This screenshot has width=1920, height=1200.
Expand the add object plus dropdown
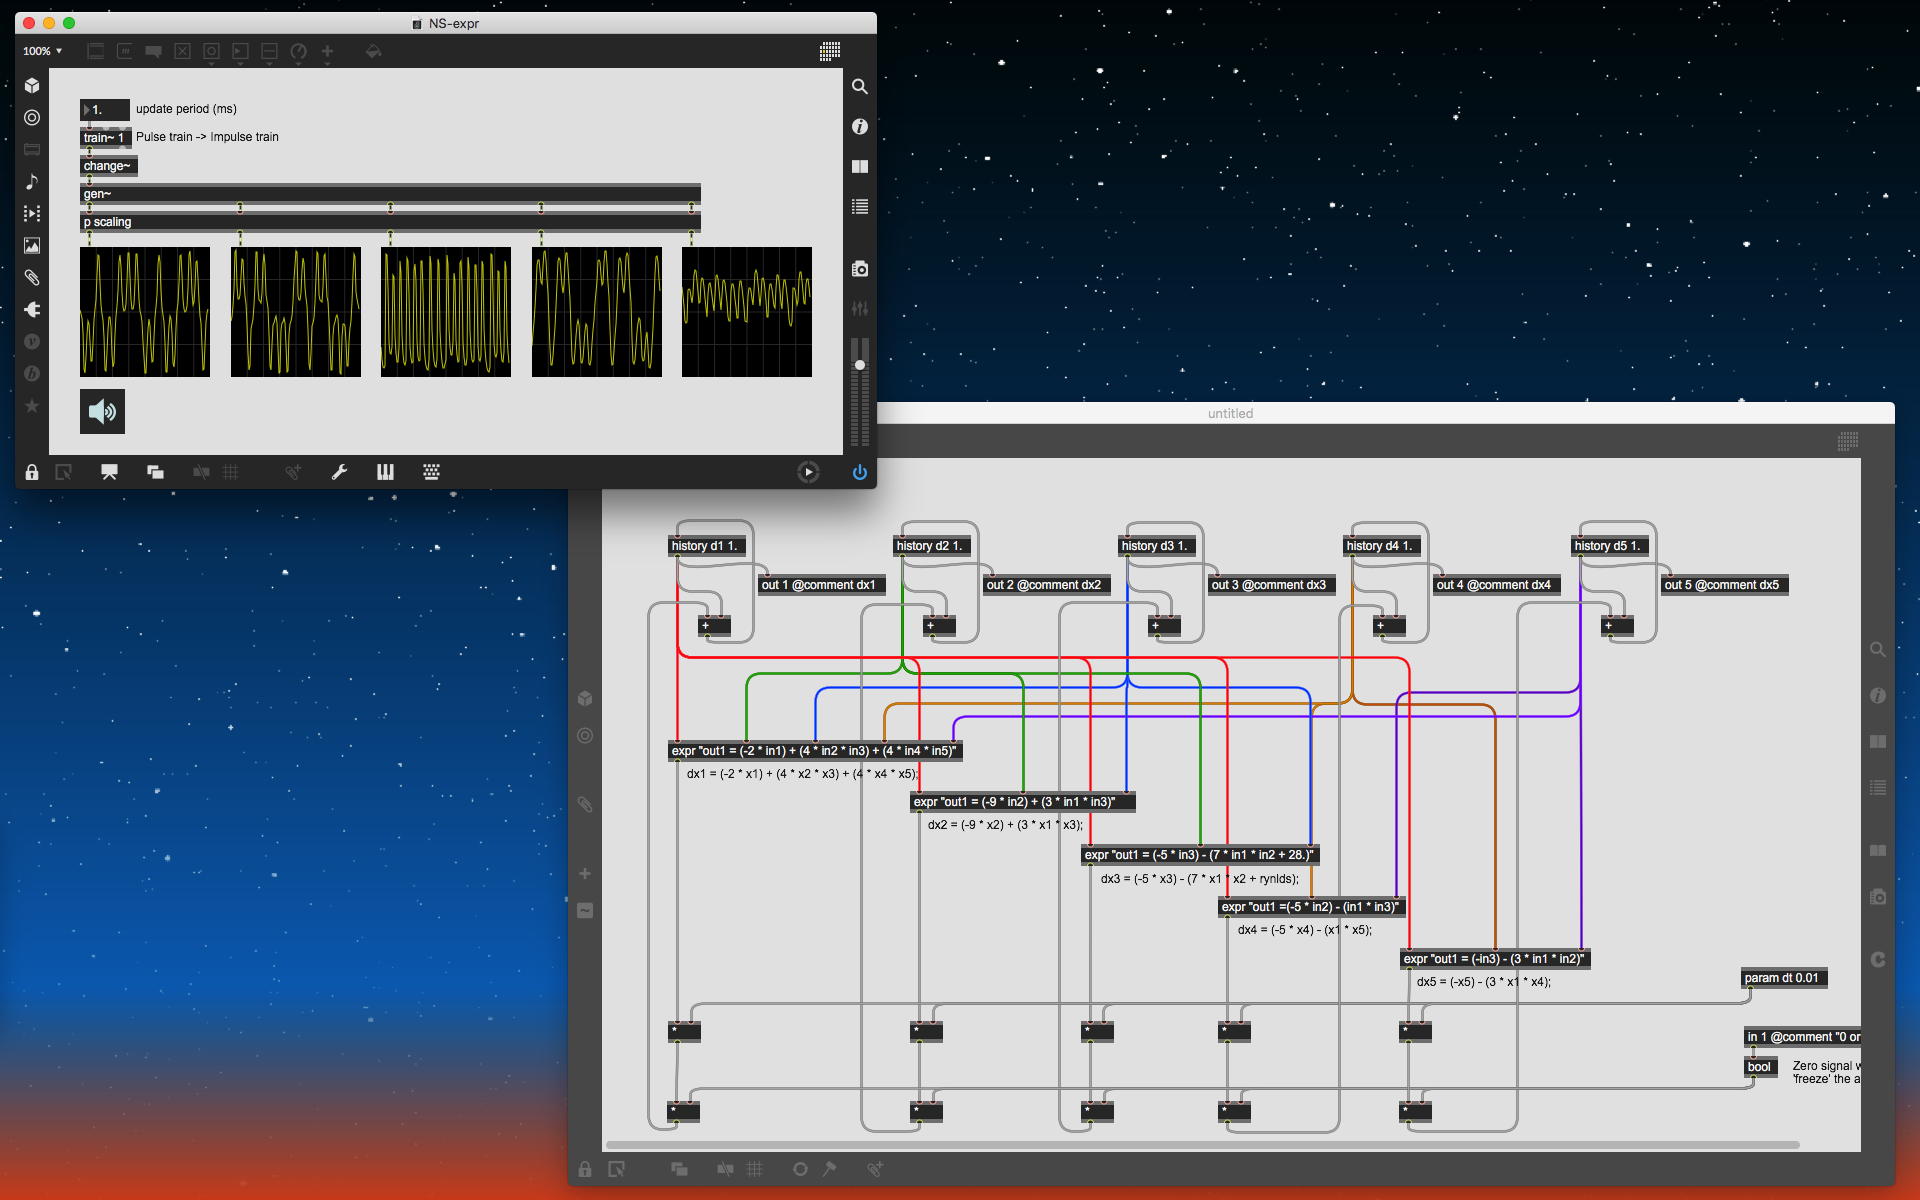click(x=327, y=51)
